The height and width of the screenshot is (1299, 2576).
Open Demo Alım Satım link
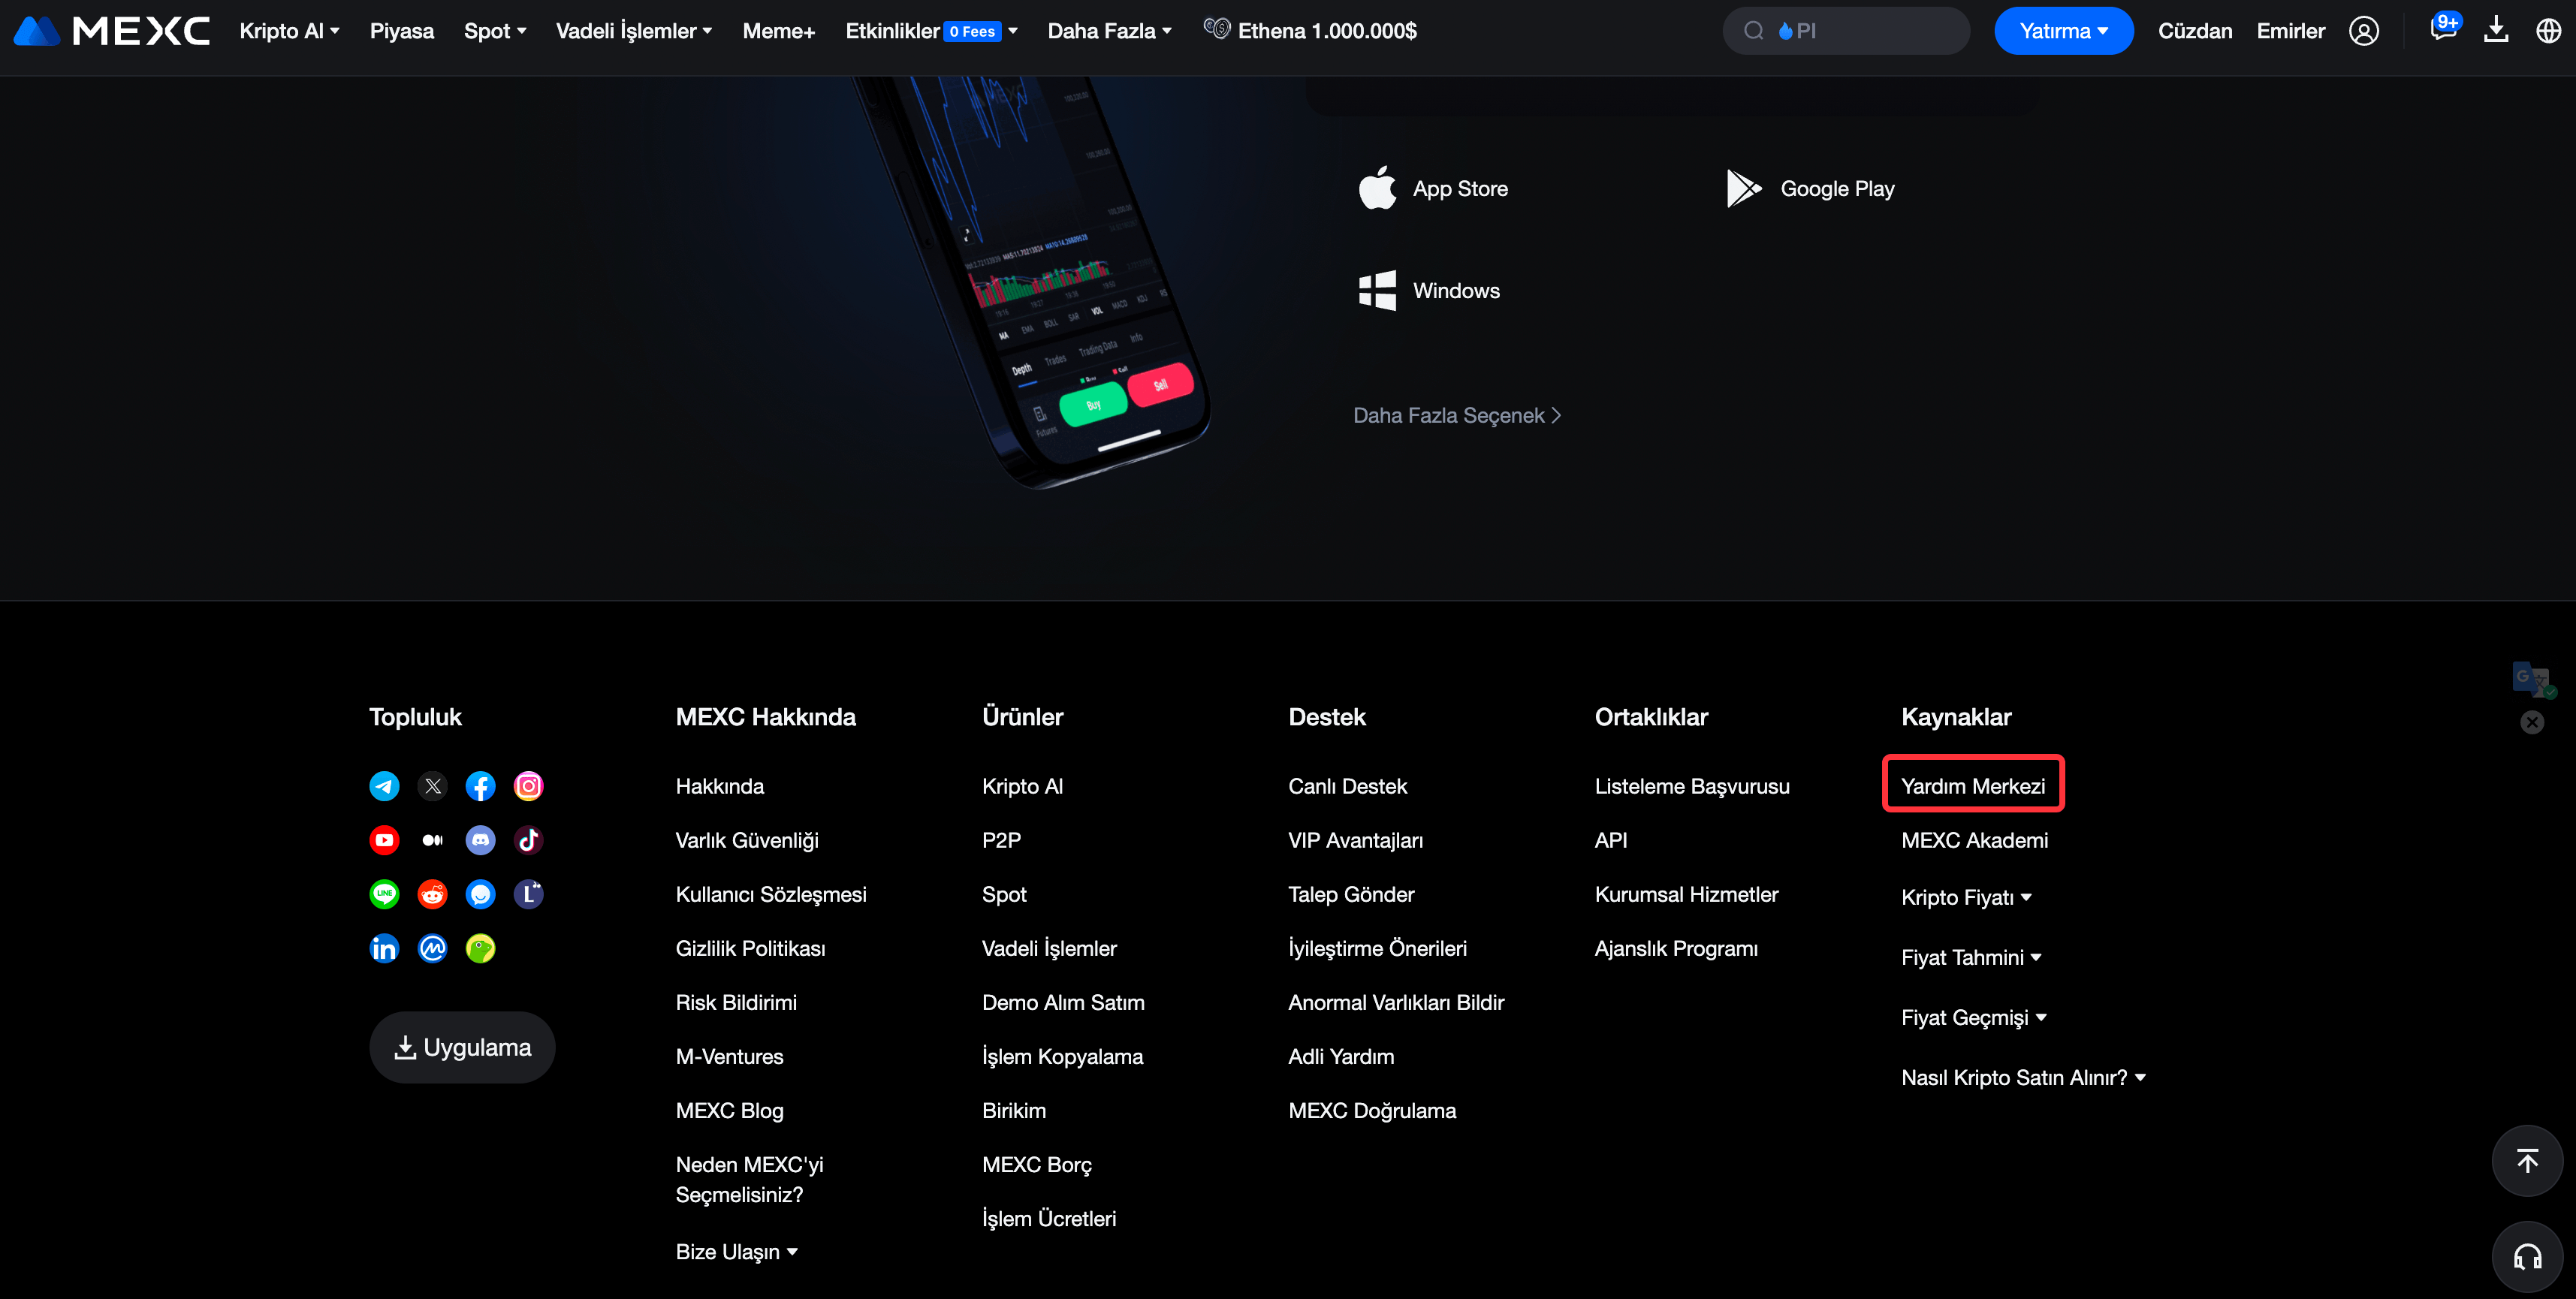click(1063, 1002)
